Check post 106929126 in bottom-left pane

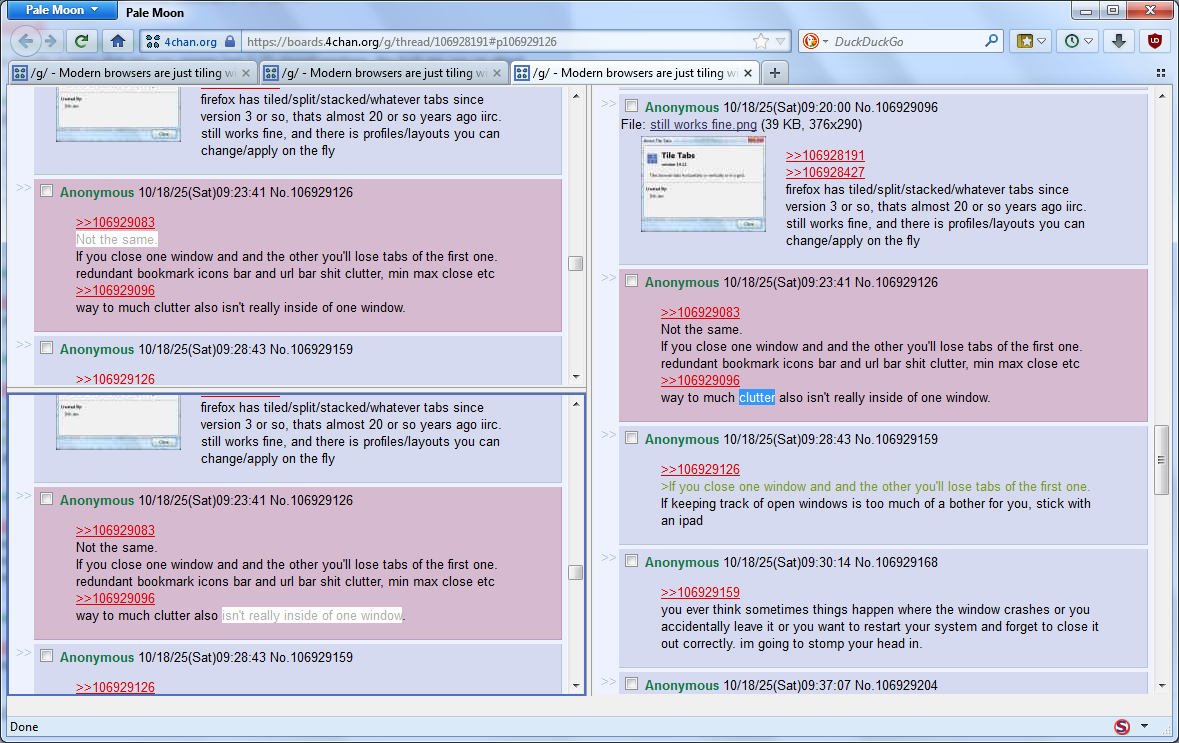(x=47, y=499)
